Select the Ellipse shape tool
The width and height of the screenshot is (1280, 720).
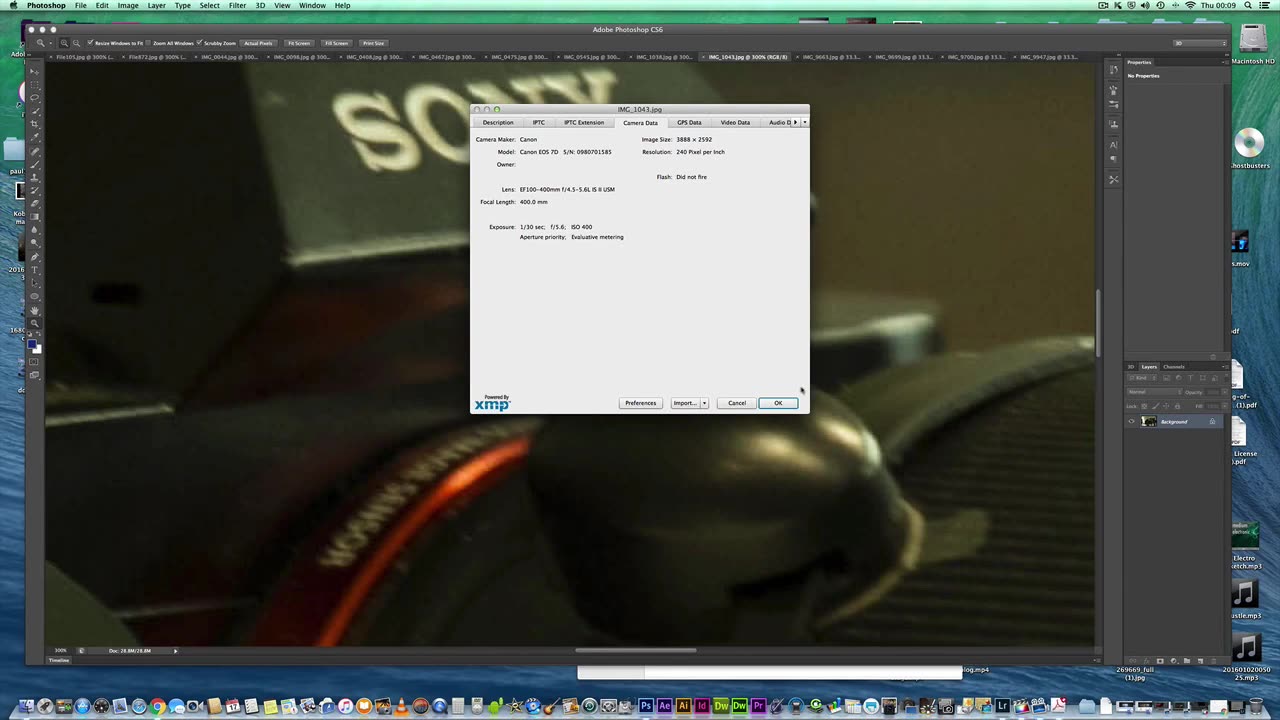(x=33, y=297)
